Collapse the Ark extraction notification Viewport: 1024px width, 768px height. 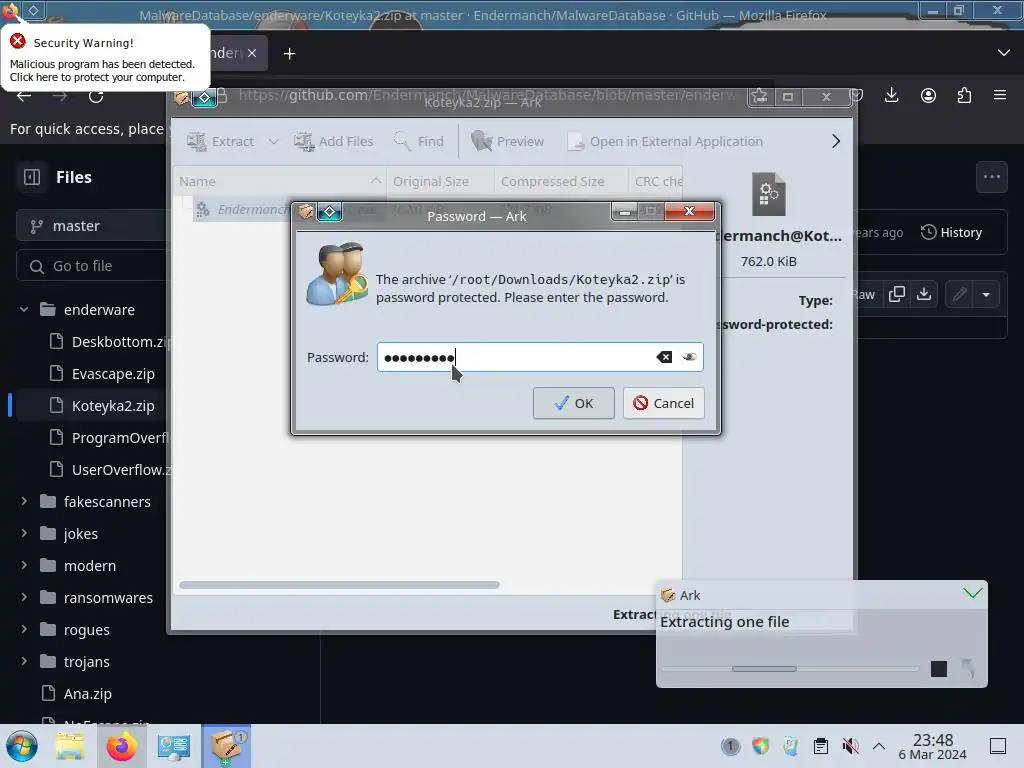972,593
